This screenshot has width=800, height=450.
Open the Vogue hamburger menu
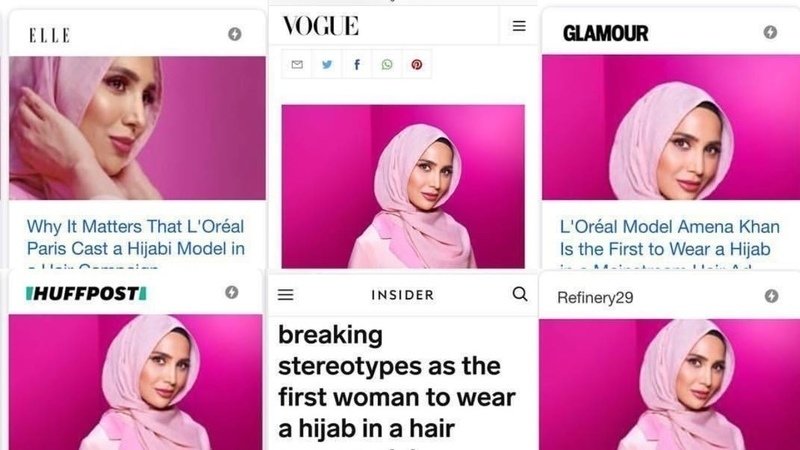coord(519,26)
